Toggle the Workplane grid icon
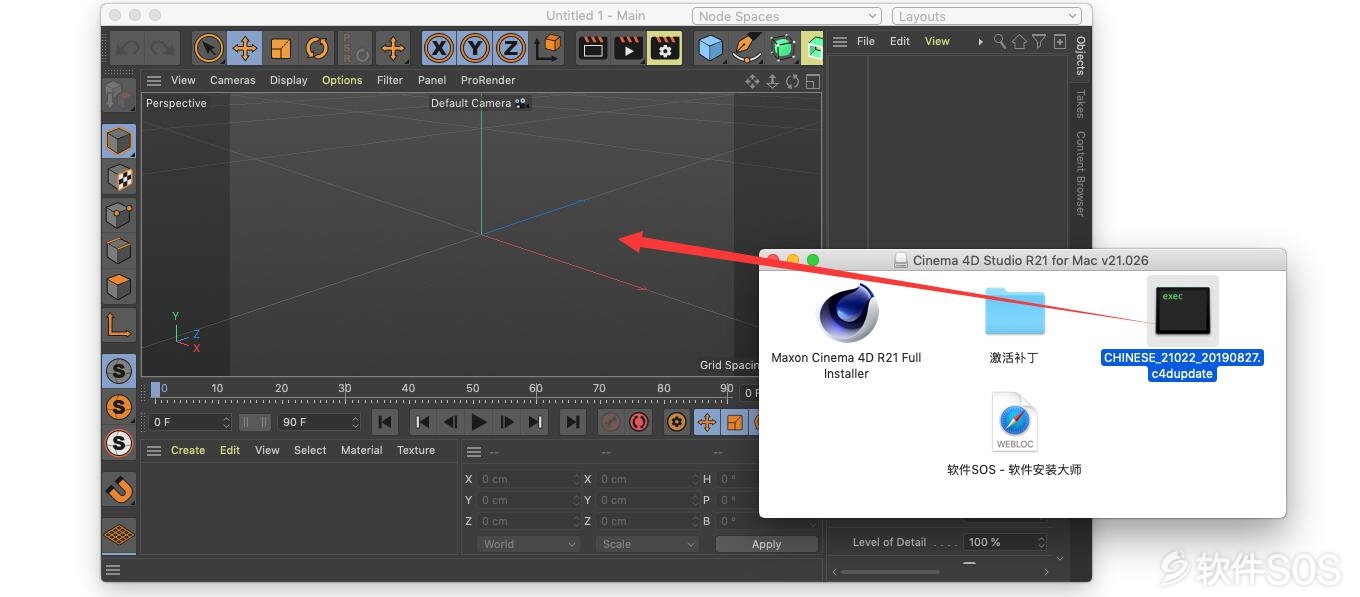The width and height of the screenshot is (1360, 597). [119, 535]
